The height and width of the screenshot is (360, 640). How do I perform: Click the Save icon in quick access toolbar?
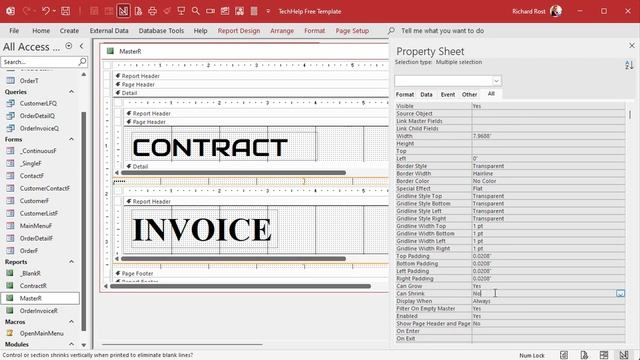[x=65, y=11]
